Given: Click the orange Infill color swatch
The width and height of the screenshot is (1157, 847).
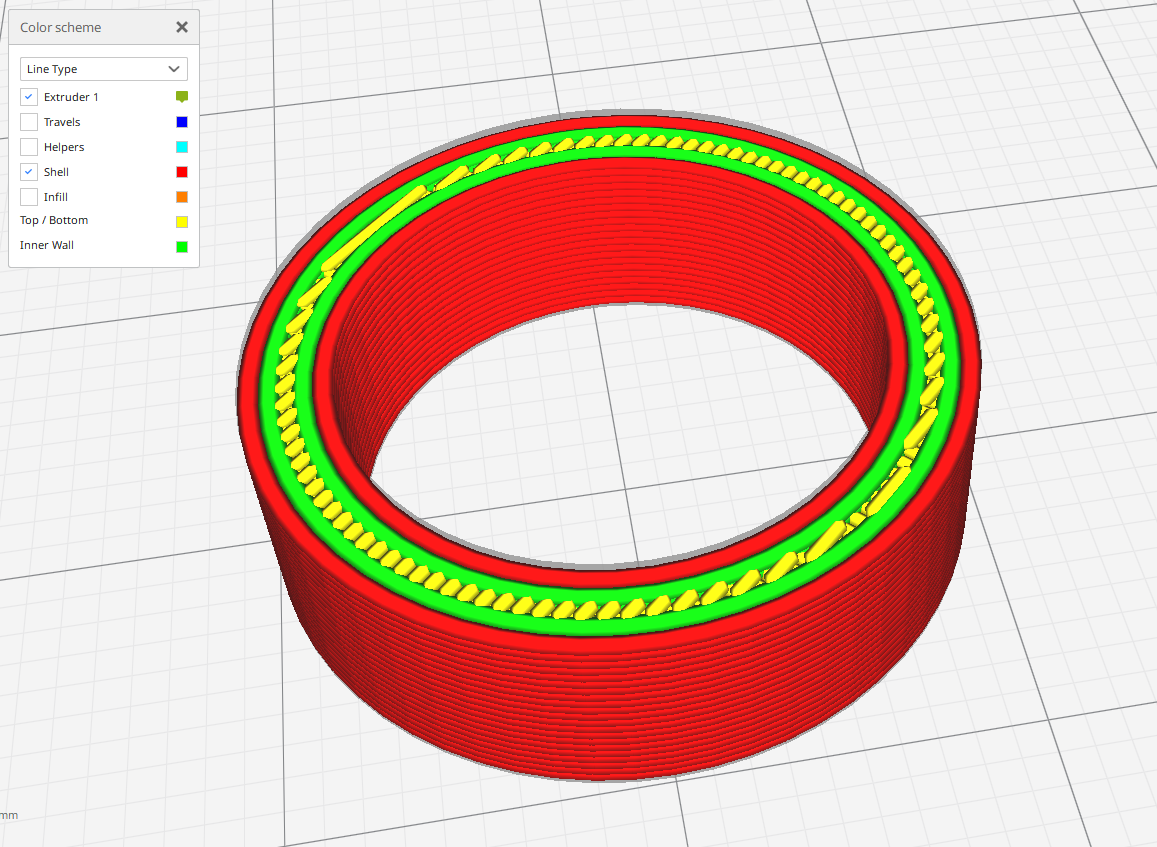Looking at the screenshot, I should tap(182, 197).
